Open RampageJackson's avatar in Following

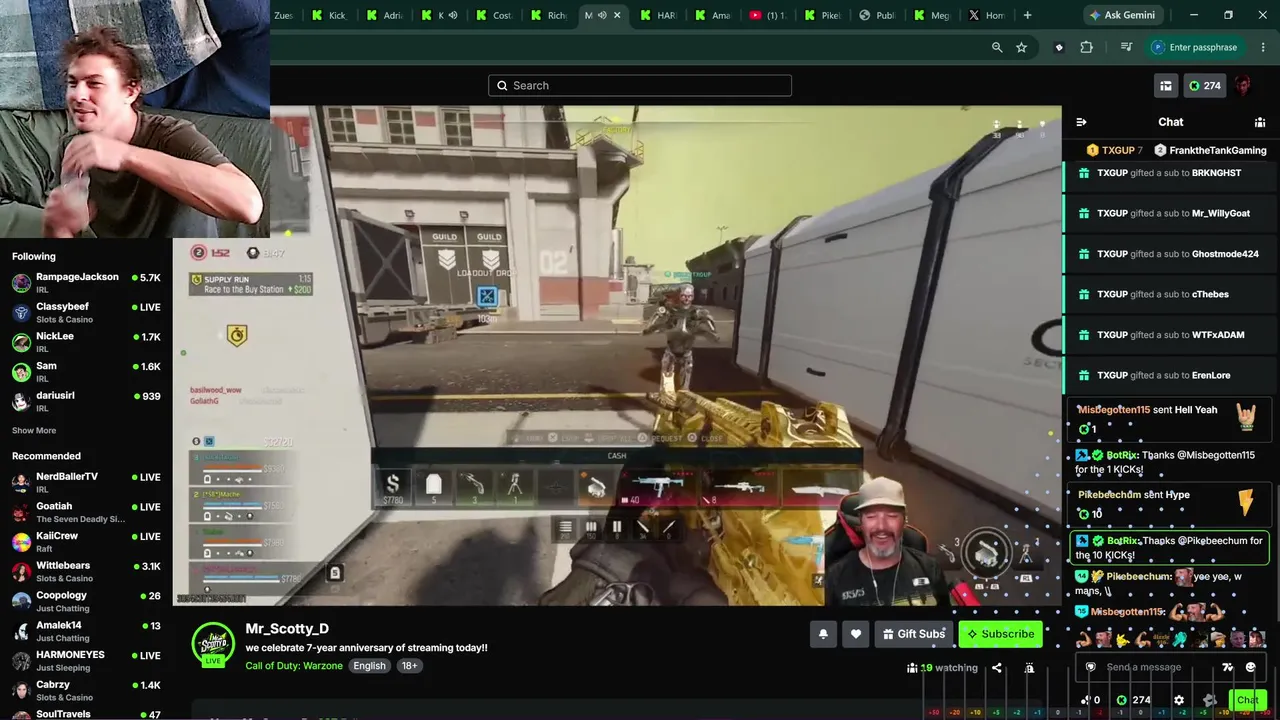pyautogui.click(x=21, y=283)
